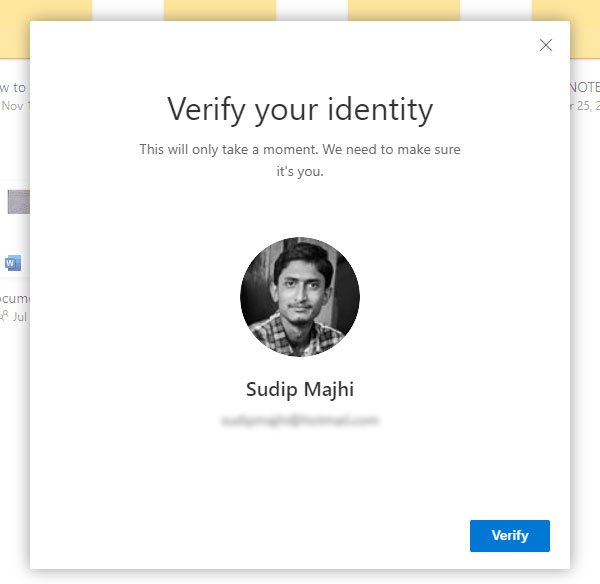Click the gray file thumbnail at left edge

[18, 201]
